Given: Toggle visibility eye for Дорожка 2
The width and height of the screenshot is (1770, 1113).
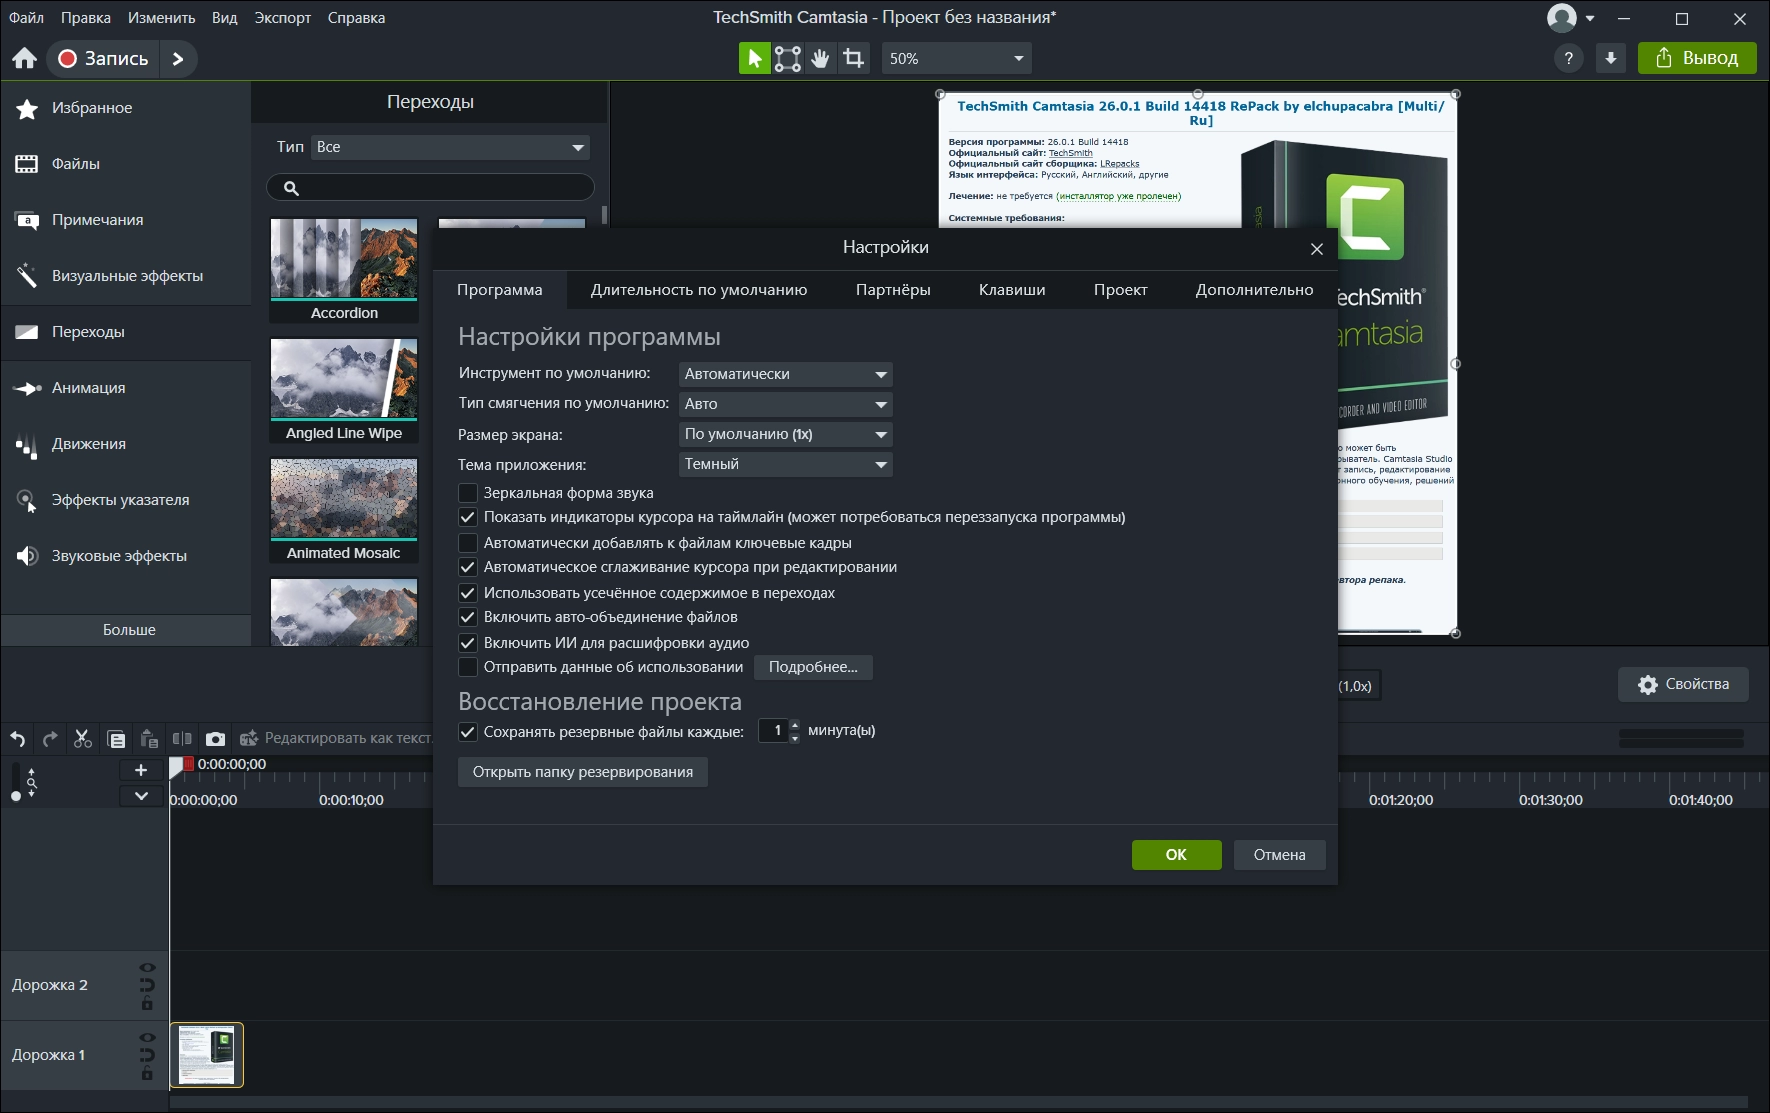Looking at the screenshot, I should (147, 968).
